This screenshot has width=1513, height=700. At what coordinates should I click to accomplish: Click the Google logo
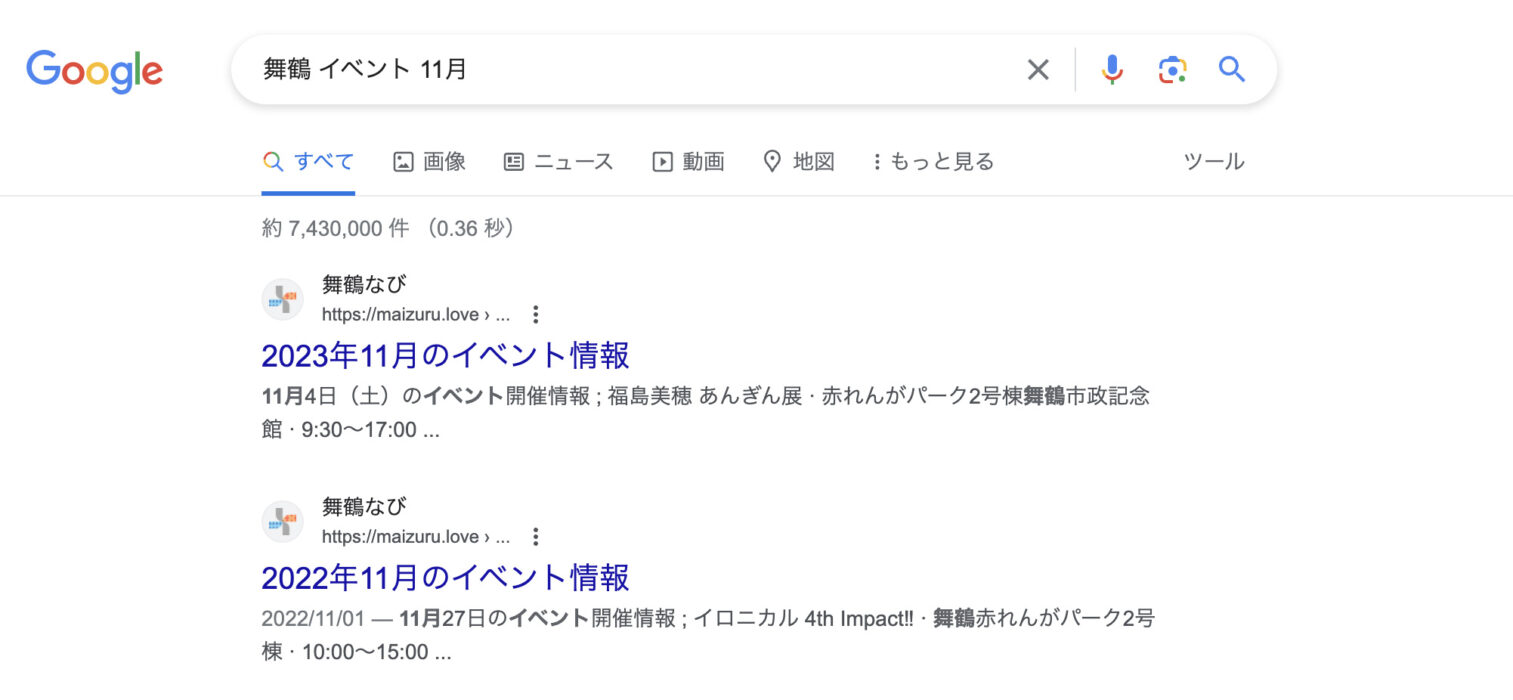[x=94, y=70]
